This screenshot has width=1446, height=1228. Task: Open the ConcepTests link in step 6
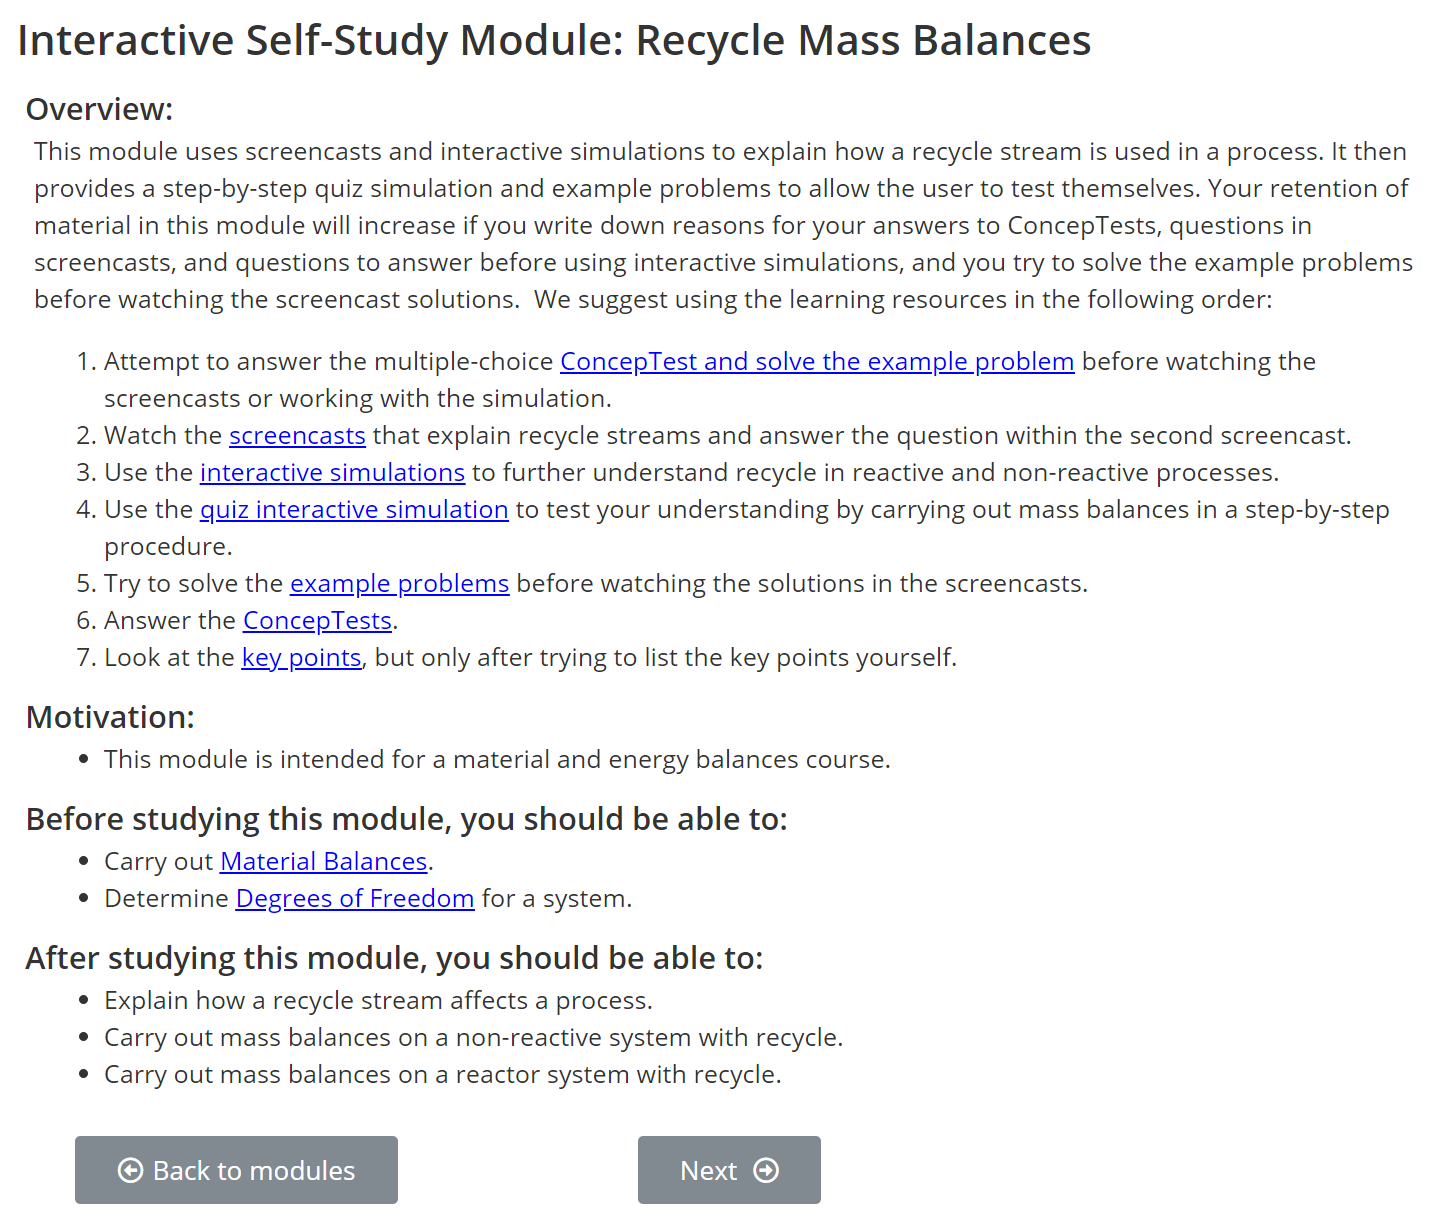(x=317, y=621)
